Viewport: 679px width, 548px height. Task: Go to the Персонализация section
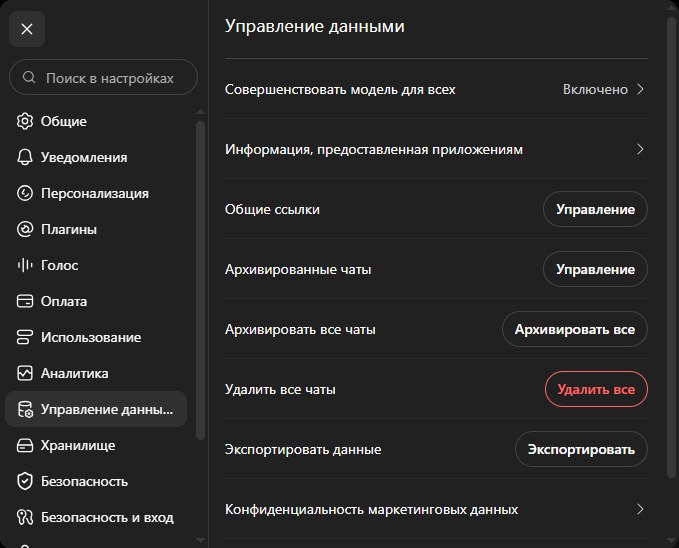click(96, 193)
